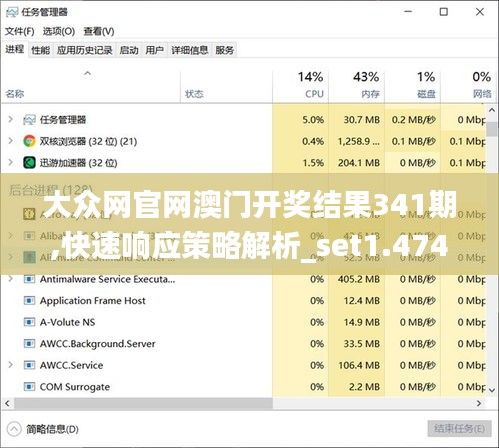Open the 选项(O) menu
499x448 pixels.
pos(59,31)
